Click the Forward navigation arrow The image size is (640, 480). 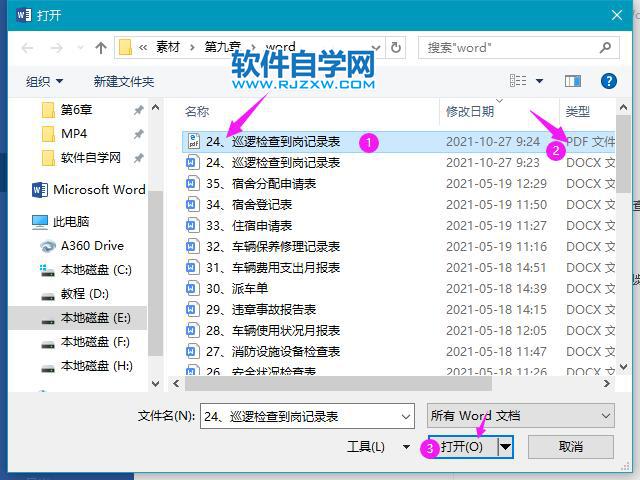56,48
